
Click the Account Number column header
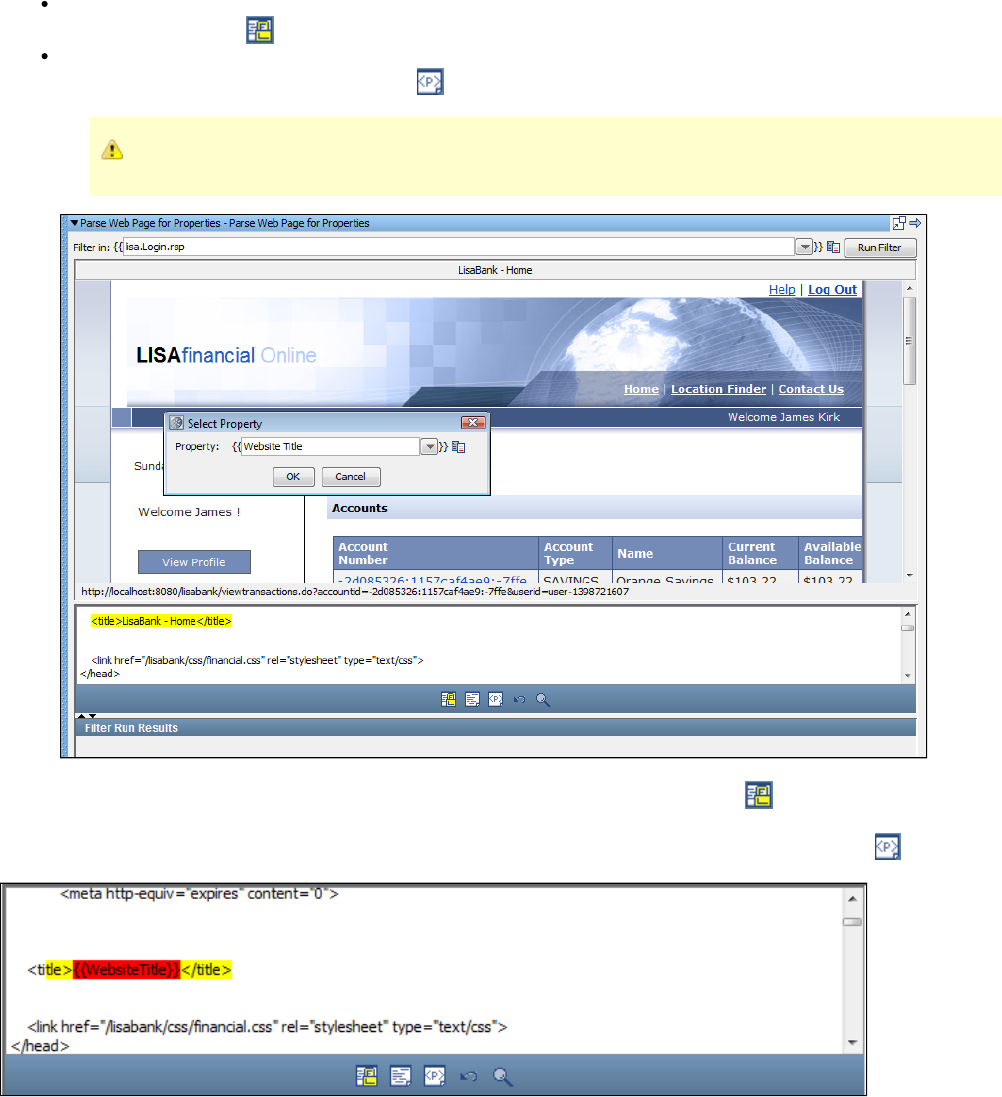point(435,553)
